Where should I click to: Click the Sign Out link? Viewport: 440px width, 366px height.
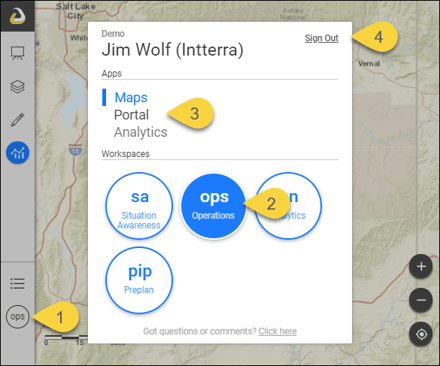point(321,38)
